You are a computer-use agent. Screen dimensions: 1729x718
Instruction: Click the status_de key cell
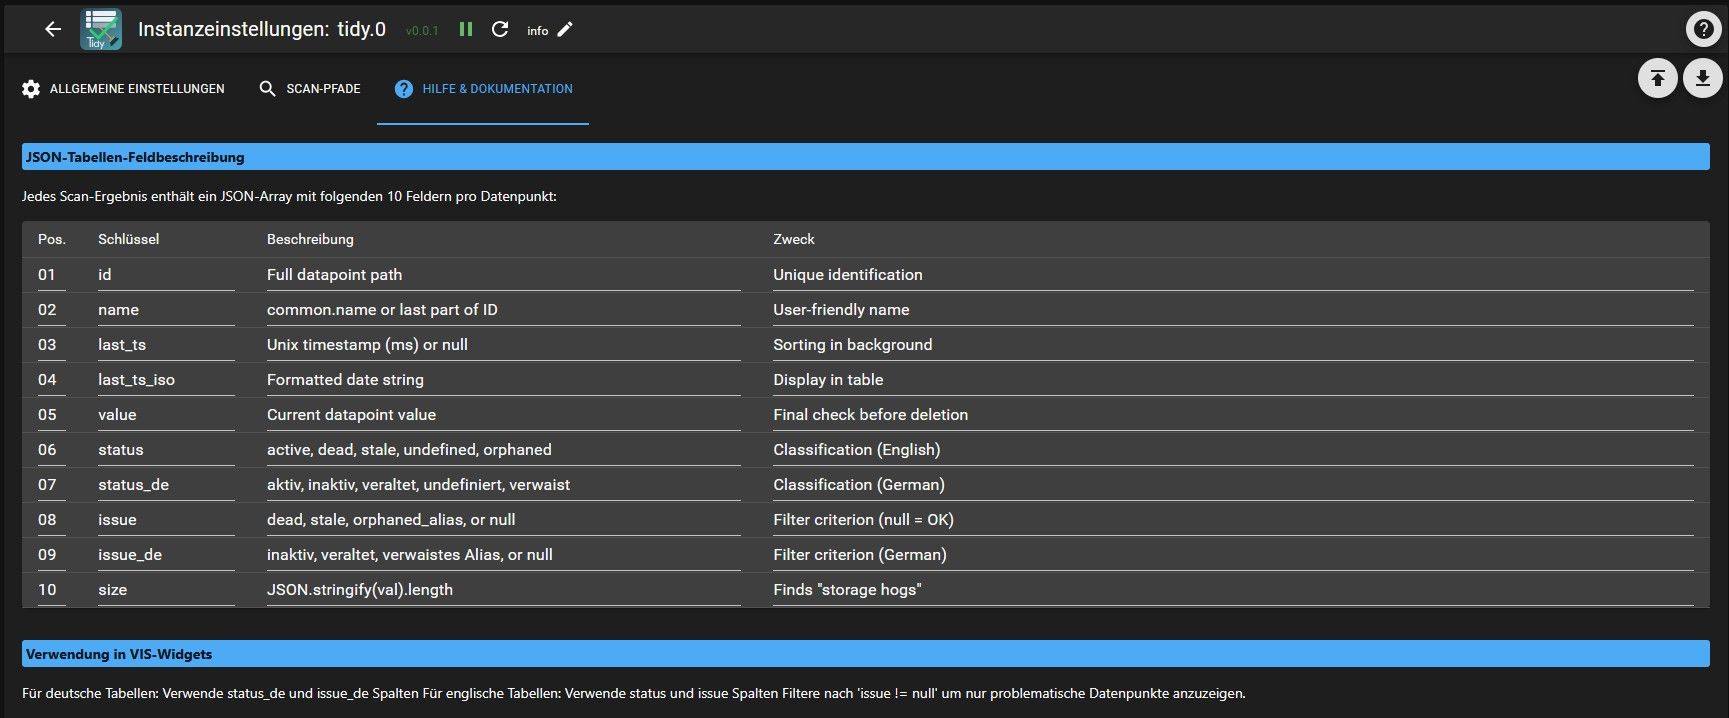coord(133,485)
